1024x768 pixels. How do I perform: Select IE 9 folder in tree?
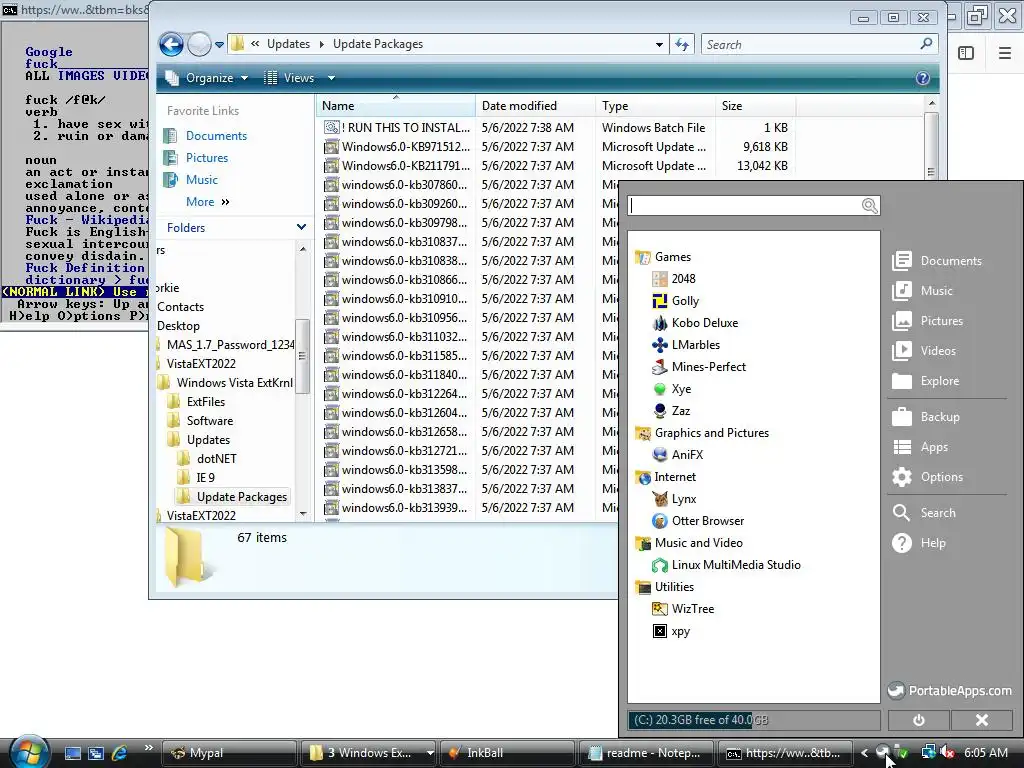click(x=197, y=477)
